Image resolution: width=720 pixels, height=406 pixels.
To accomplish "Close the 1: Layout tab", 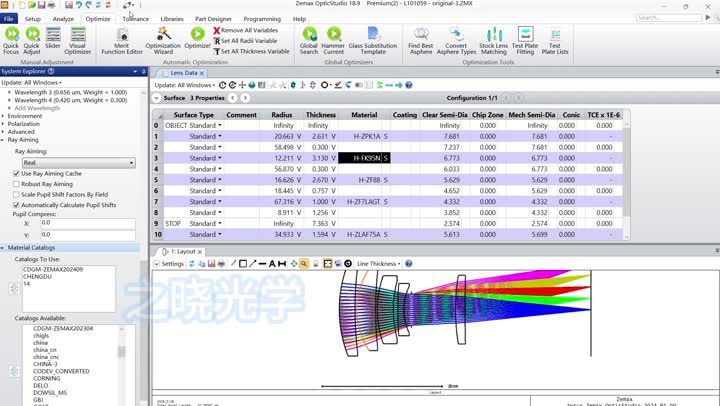I will pyautogui.click(x=200, y=252).
